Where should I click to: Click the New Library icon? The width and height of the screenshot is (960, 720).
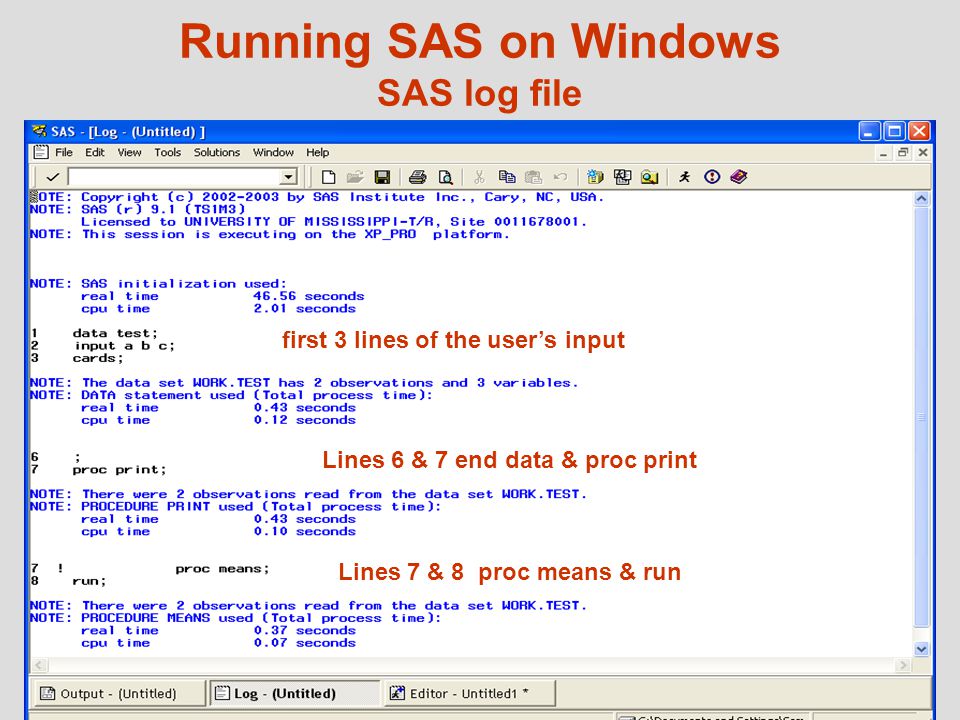tap(595, 178)
